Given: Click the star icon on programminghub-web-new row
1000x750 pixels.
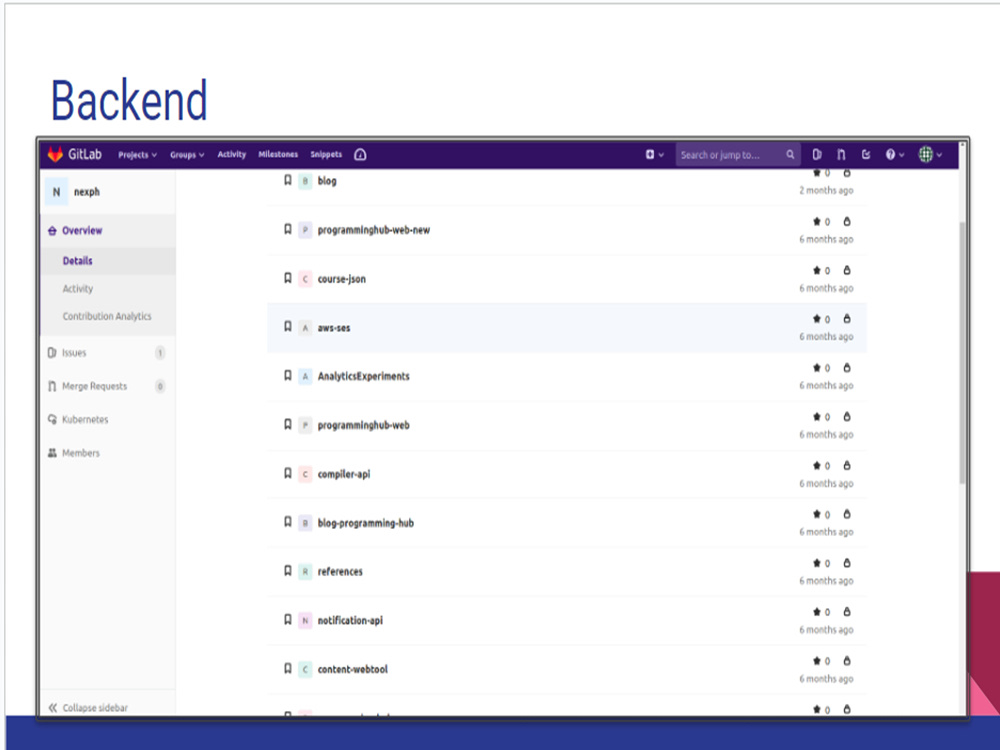Looking at the screenshot, I should tap(816, 221).
